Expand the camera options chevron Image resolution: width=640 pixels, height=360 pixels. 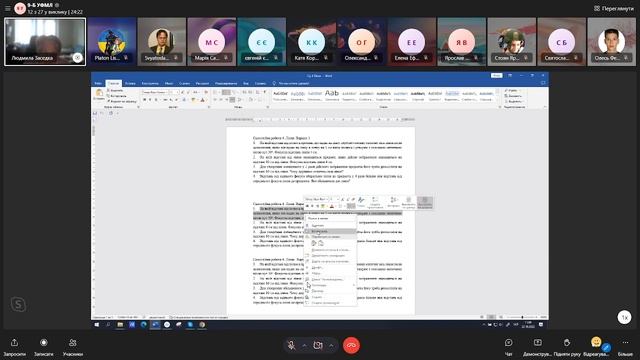331,346
